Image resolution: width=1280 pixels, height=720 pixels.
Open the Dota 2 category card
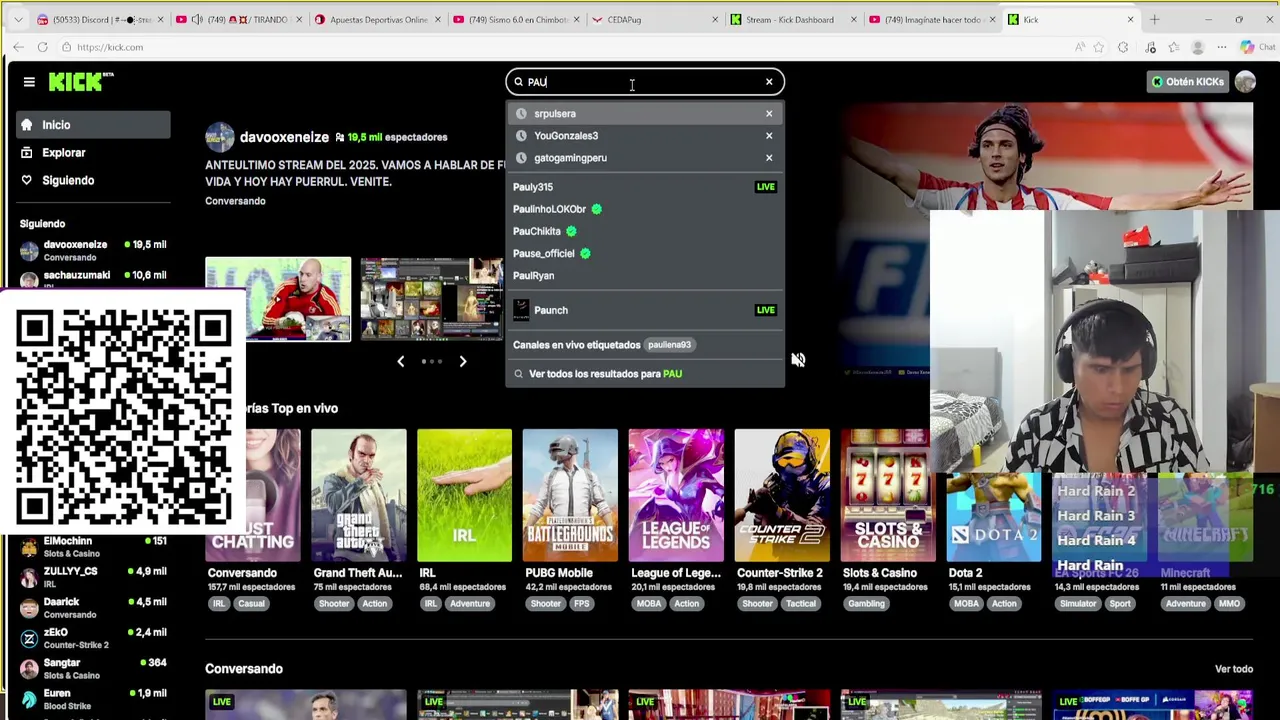(994, 519)
